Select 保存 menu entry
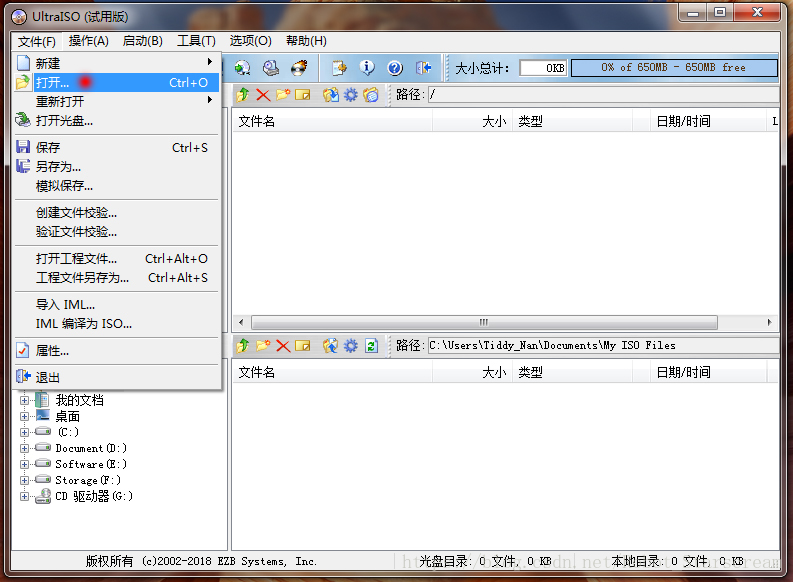The width and height of the screenshot is (793, 582). click(x=117, y=147)
